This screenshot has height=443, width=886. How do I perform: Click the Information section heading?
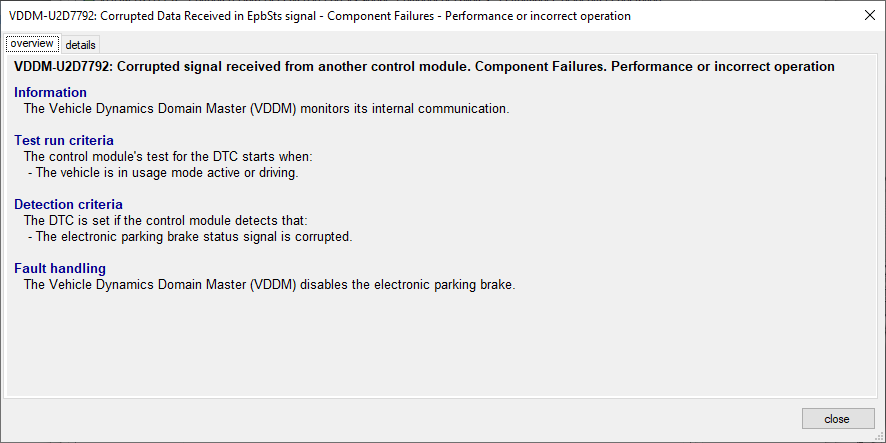point(50,93)
